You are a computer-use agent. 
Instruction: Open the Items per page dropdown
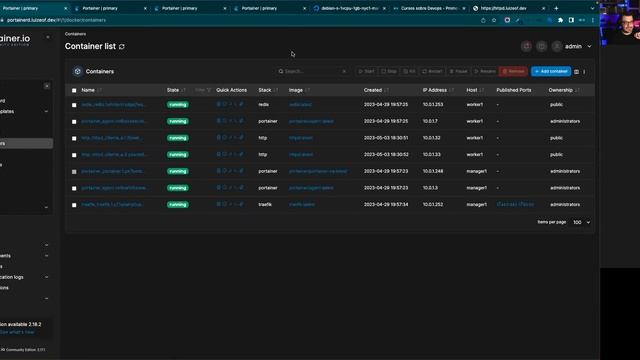tap(582, 222)
